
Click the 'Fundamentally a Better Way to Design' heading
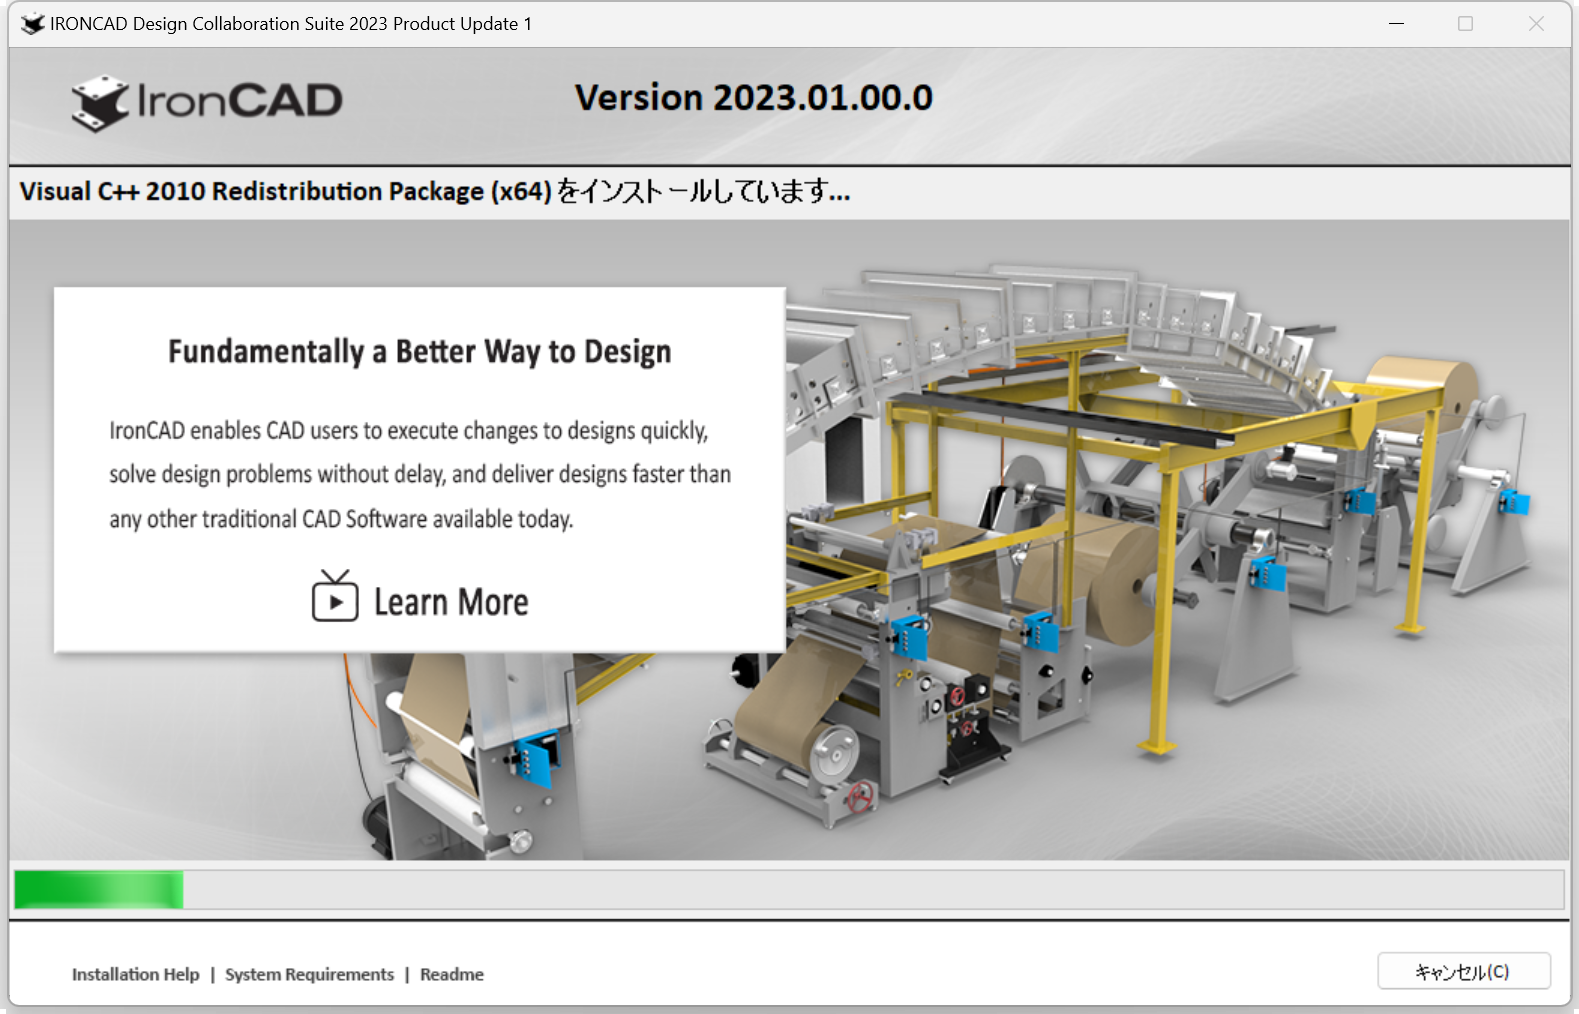(419, 352)
